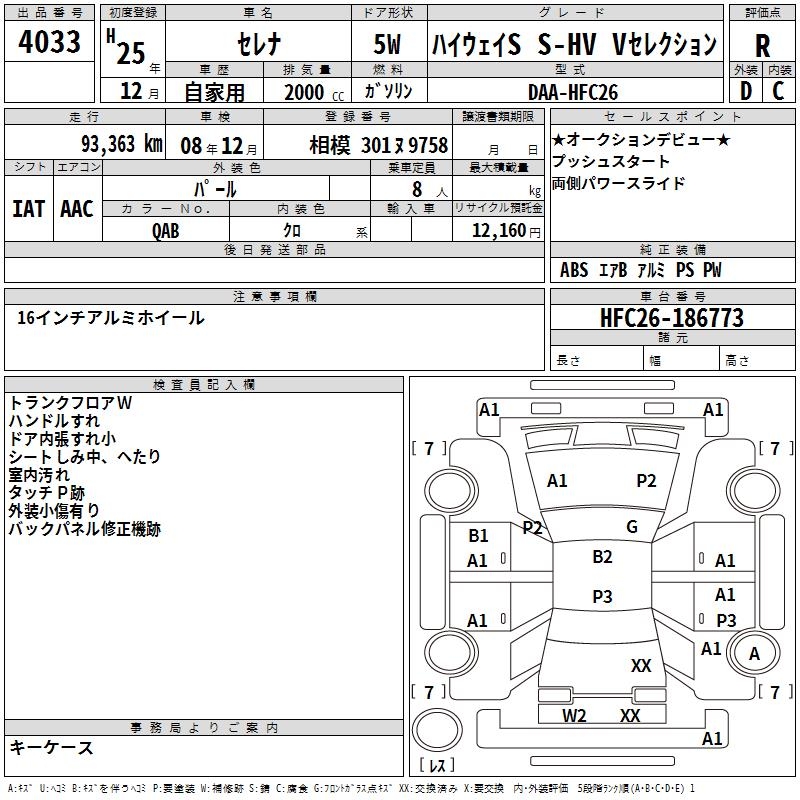
Task: Click P2 mark on right of hood
Action: pos(646,481)
